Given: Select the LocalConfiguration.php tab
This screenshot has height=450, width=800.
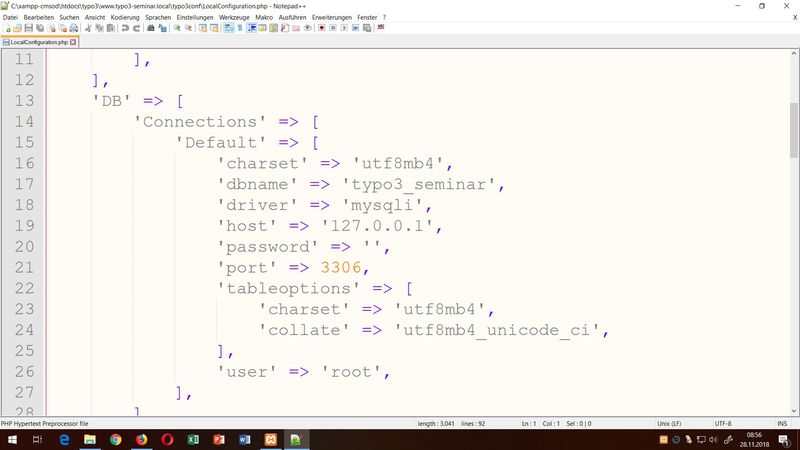Looking at the screenshot, I should click(39, 42).
